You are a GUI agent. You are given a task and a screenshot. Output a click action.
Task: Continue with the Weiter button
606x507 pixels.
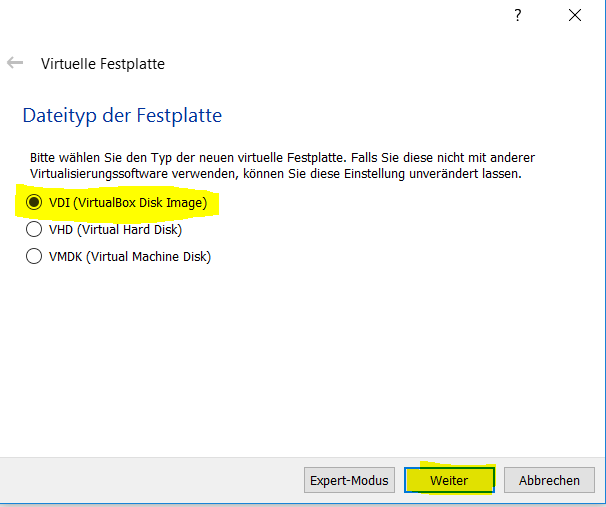pyautogui.click(x=449, y=480)
